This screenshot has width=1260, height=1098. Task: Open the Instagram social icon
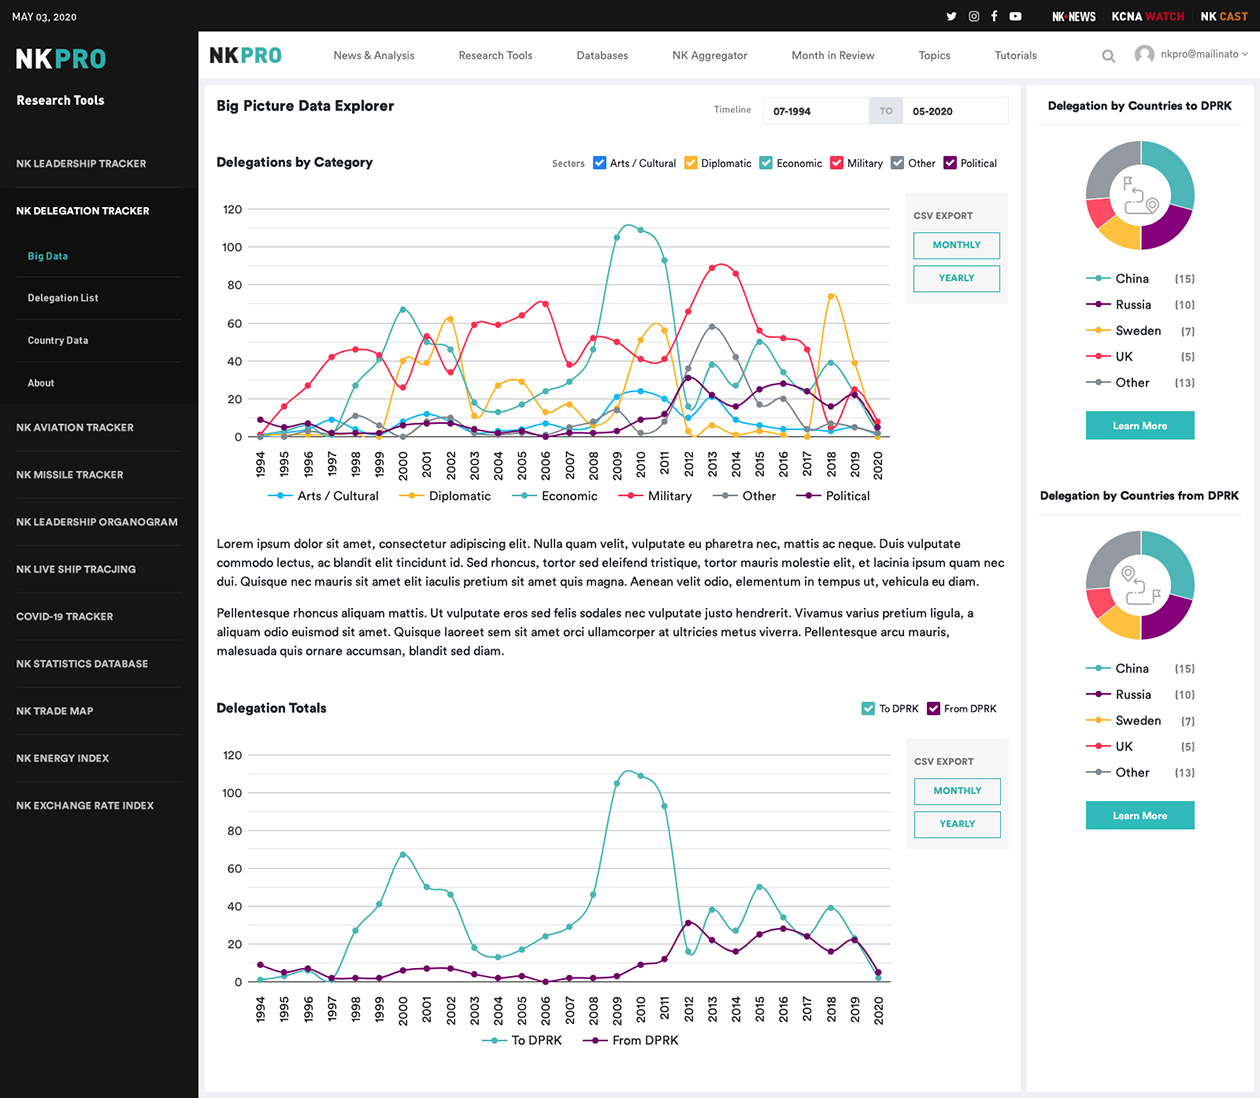click(973, 16)
